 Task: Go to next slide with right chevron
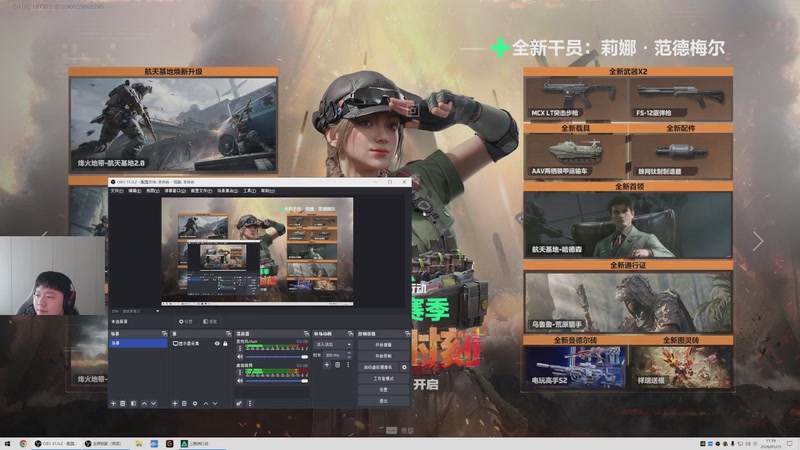click(x=758, y=241)
